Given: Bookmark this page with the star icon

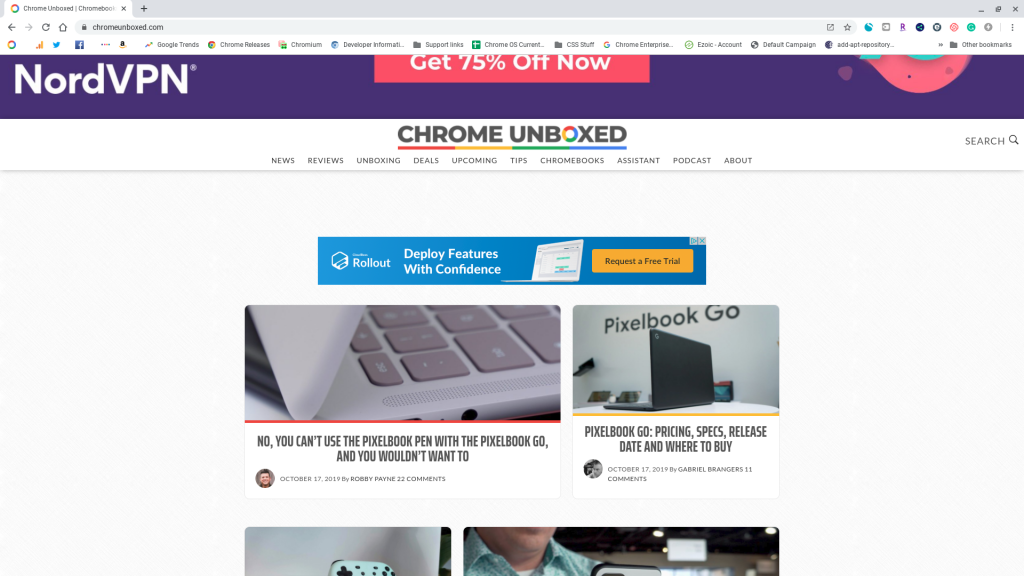Looking at the screenshot, I should coord(848,27).
